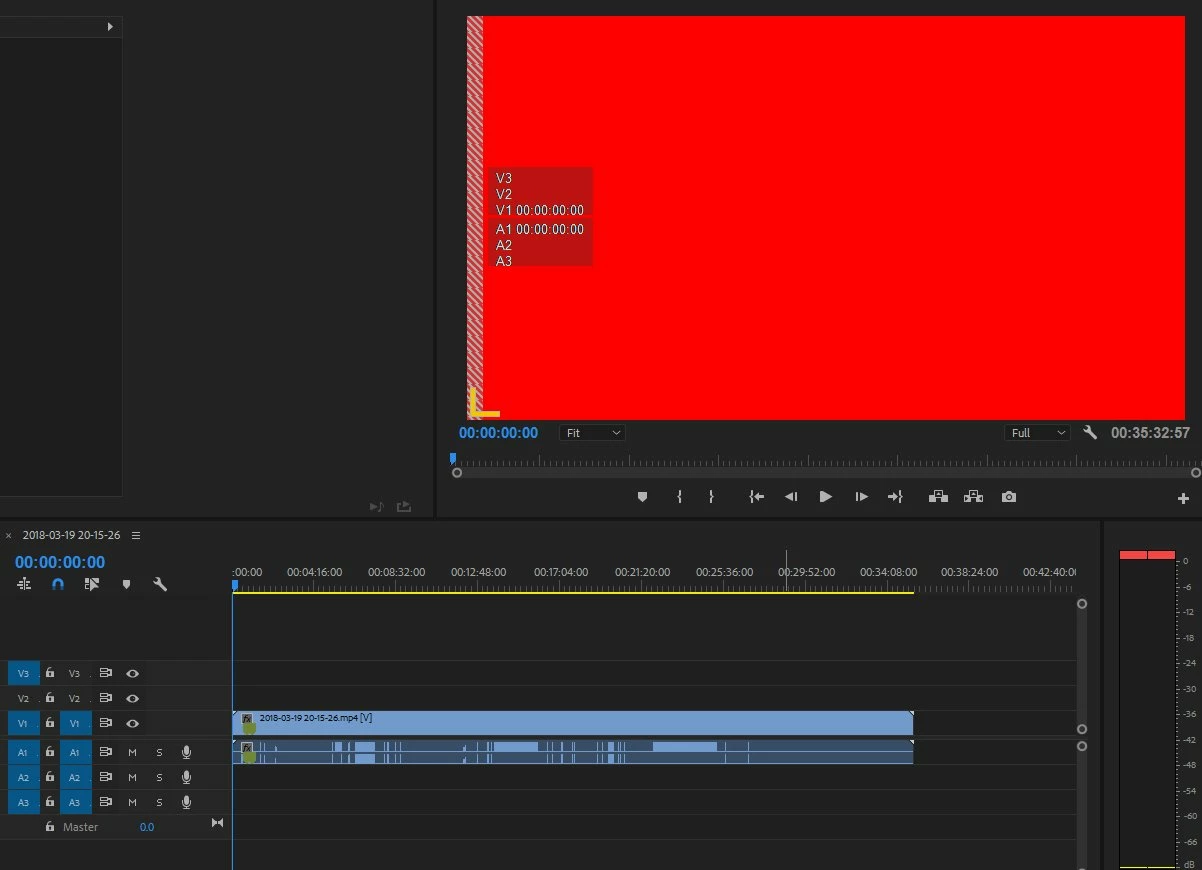Solo audio track A3
Image resolution: width=1202 pixels, height=870 pixels.
(159, 802)
